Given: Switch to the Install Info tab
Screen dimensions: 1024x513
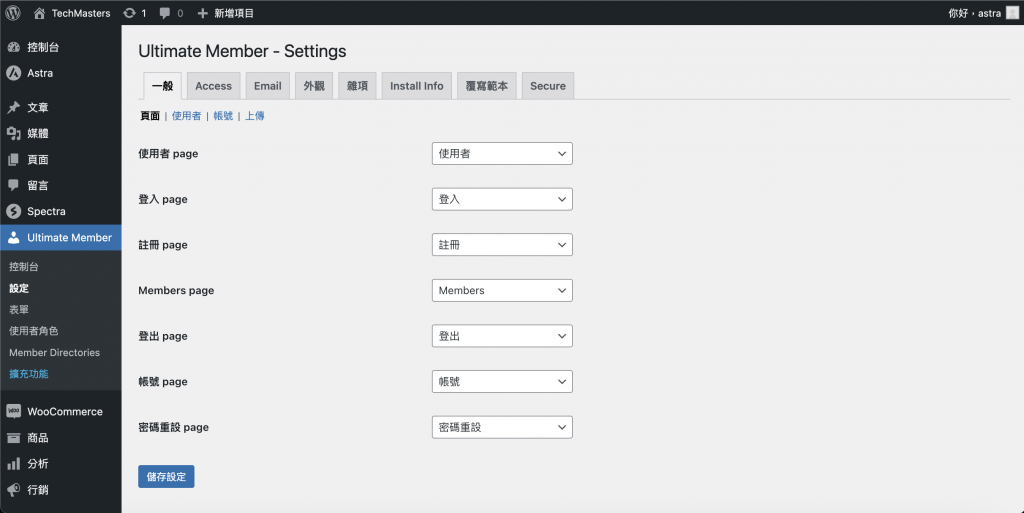Looking at the screenshot, I should 417,86.
